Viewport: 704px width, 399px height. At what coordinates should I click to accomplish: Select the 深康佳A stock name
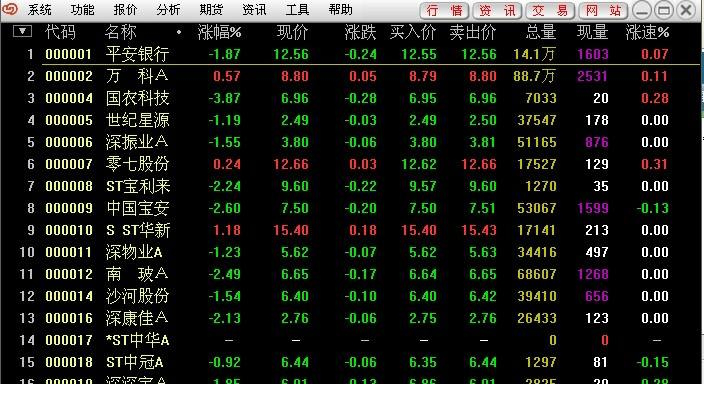[x=137, y=318]
